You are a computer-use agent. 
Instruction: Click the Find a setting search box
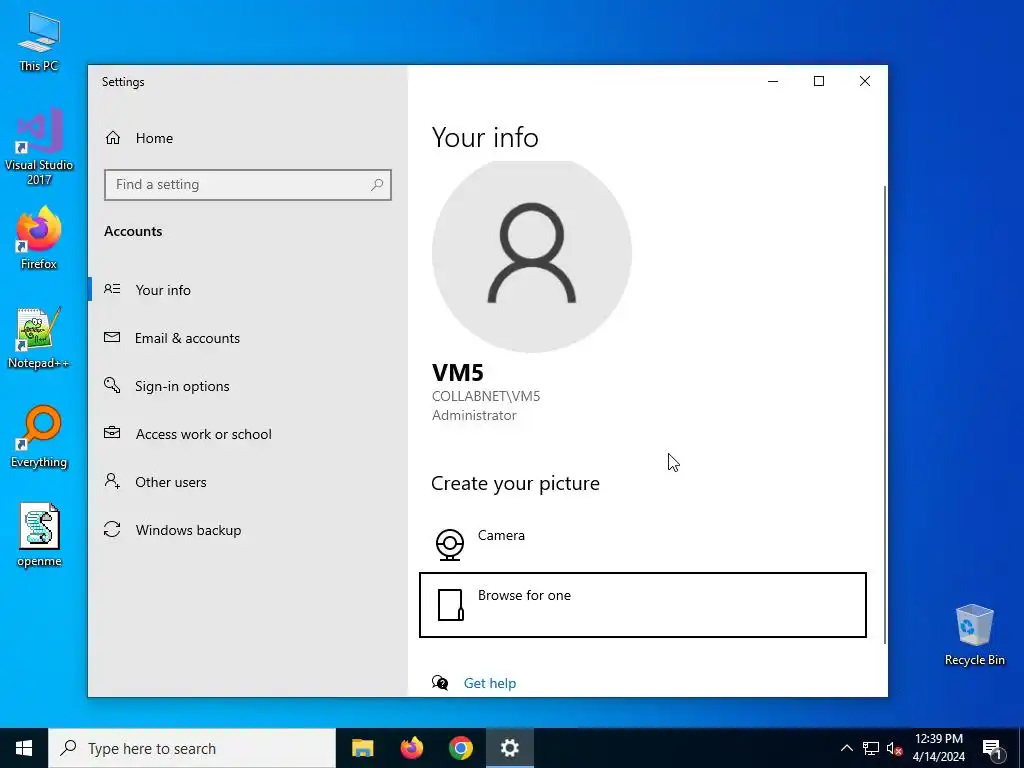point(248,185)
